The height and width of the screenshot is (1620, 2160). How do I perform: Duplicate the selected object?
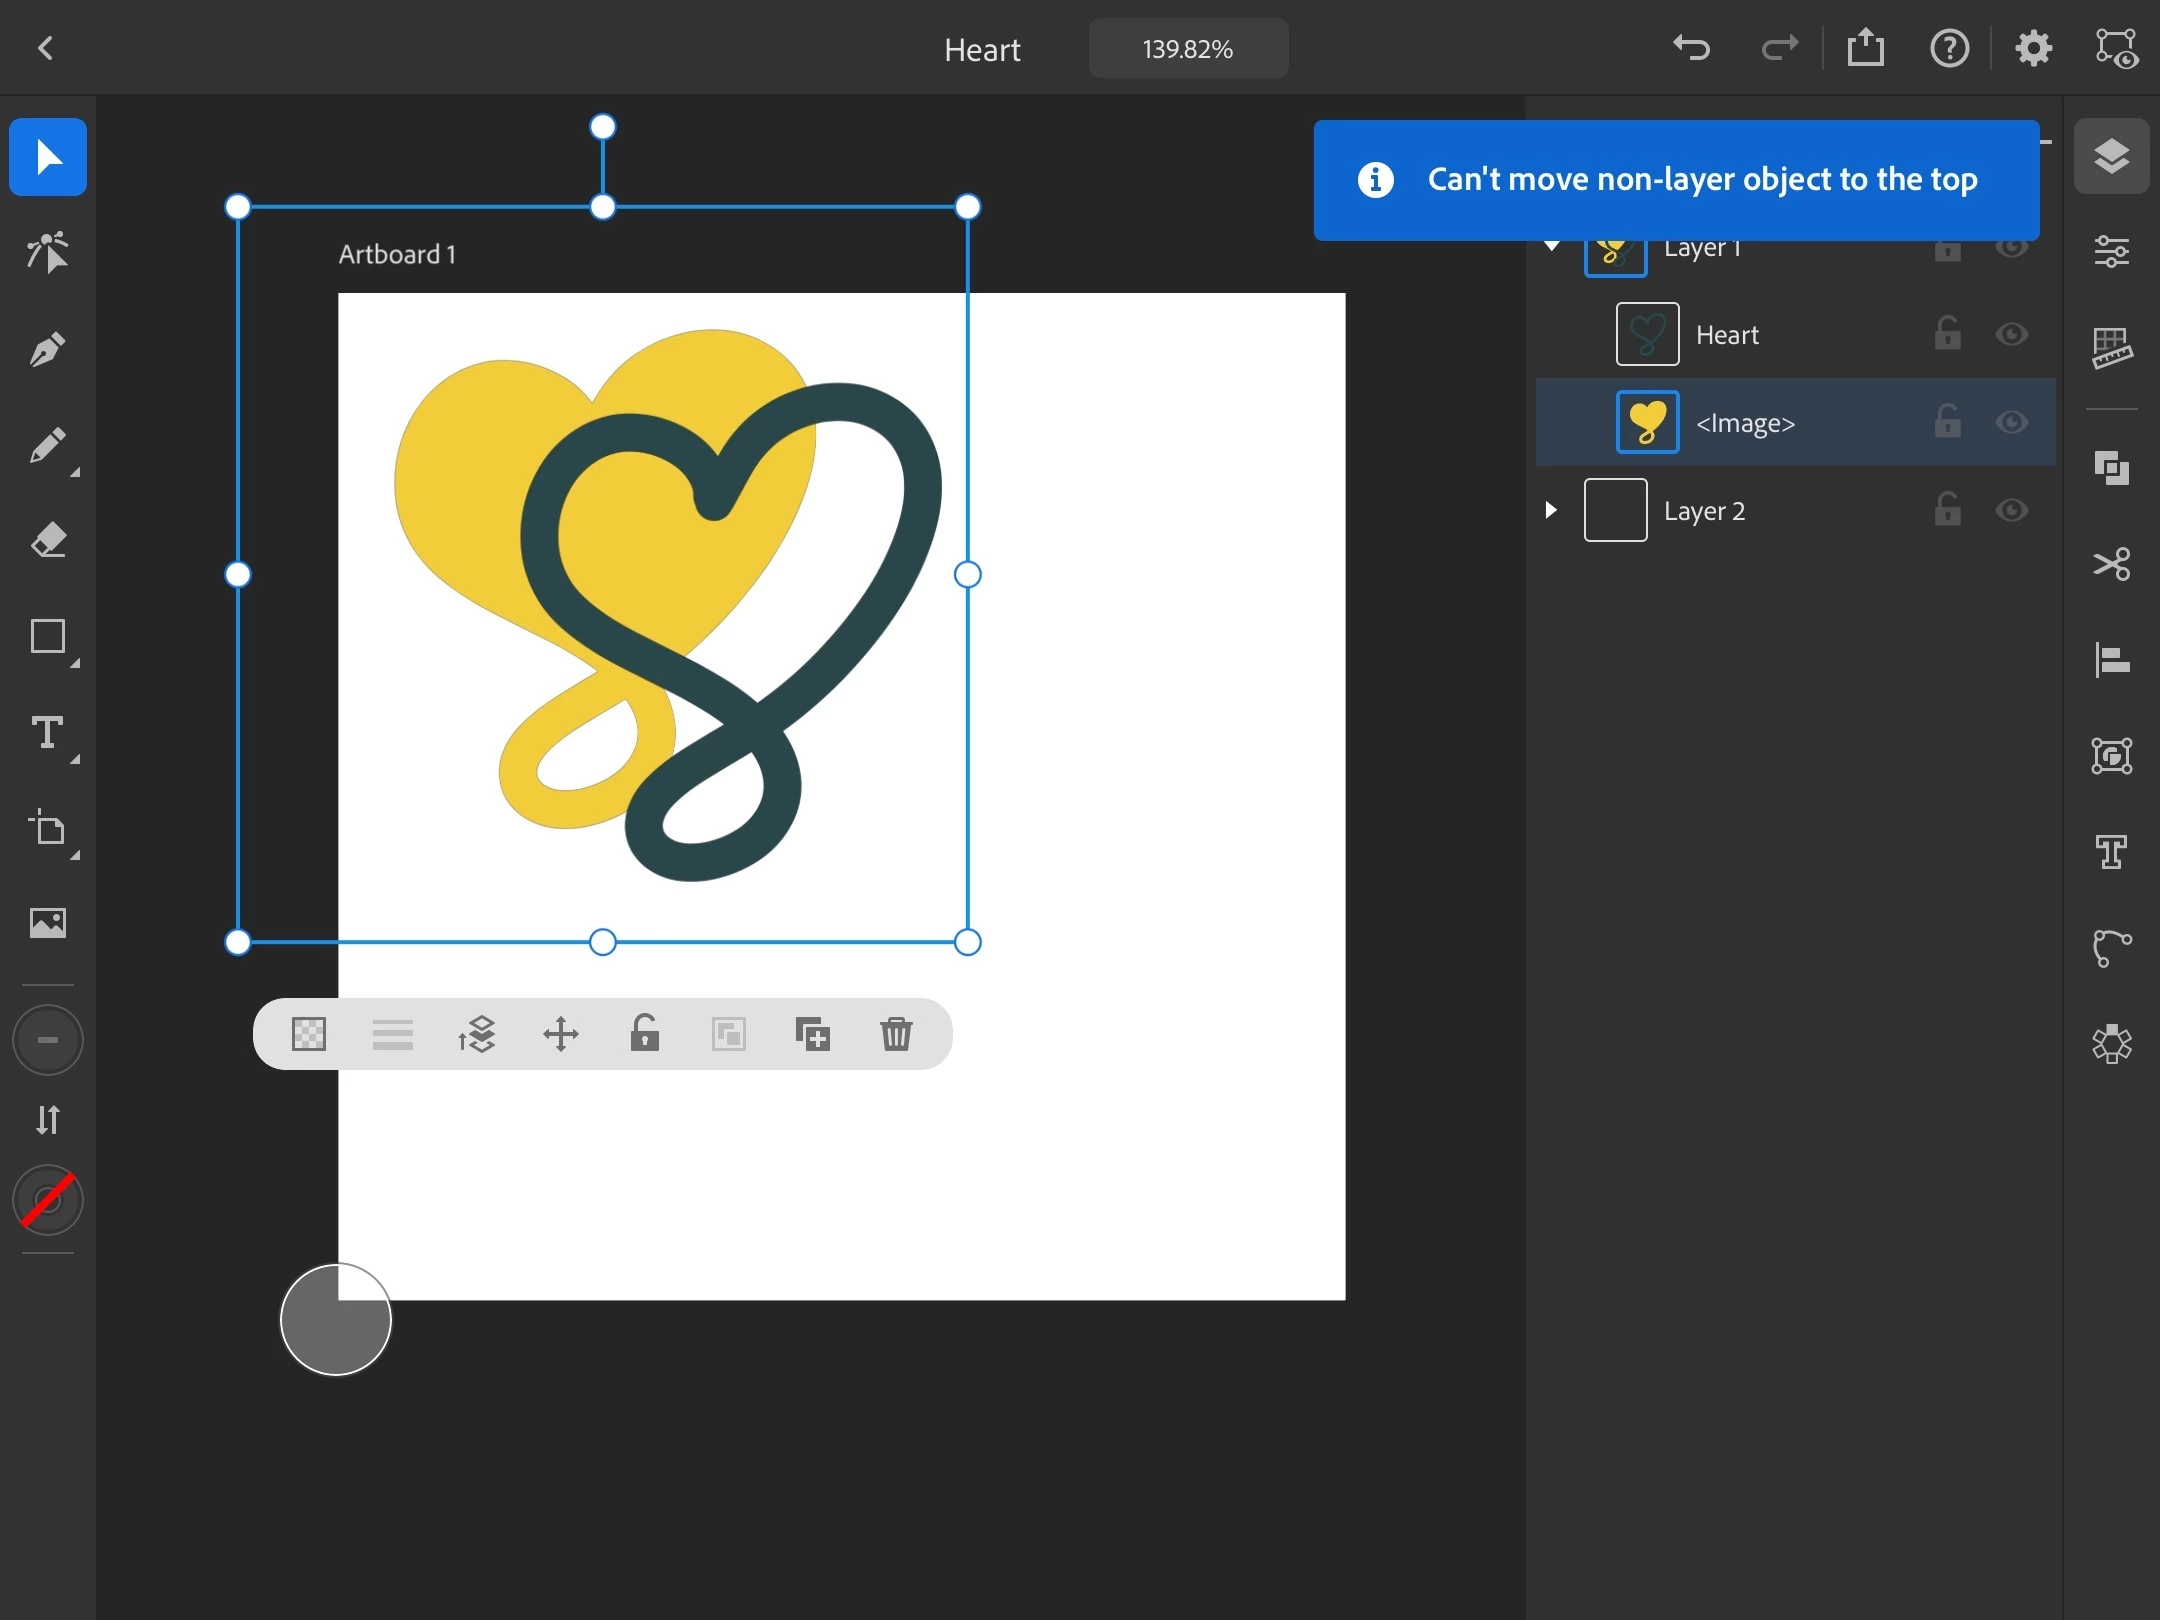(x=812, y=1034)
